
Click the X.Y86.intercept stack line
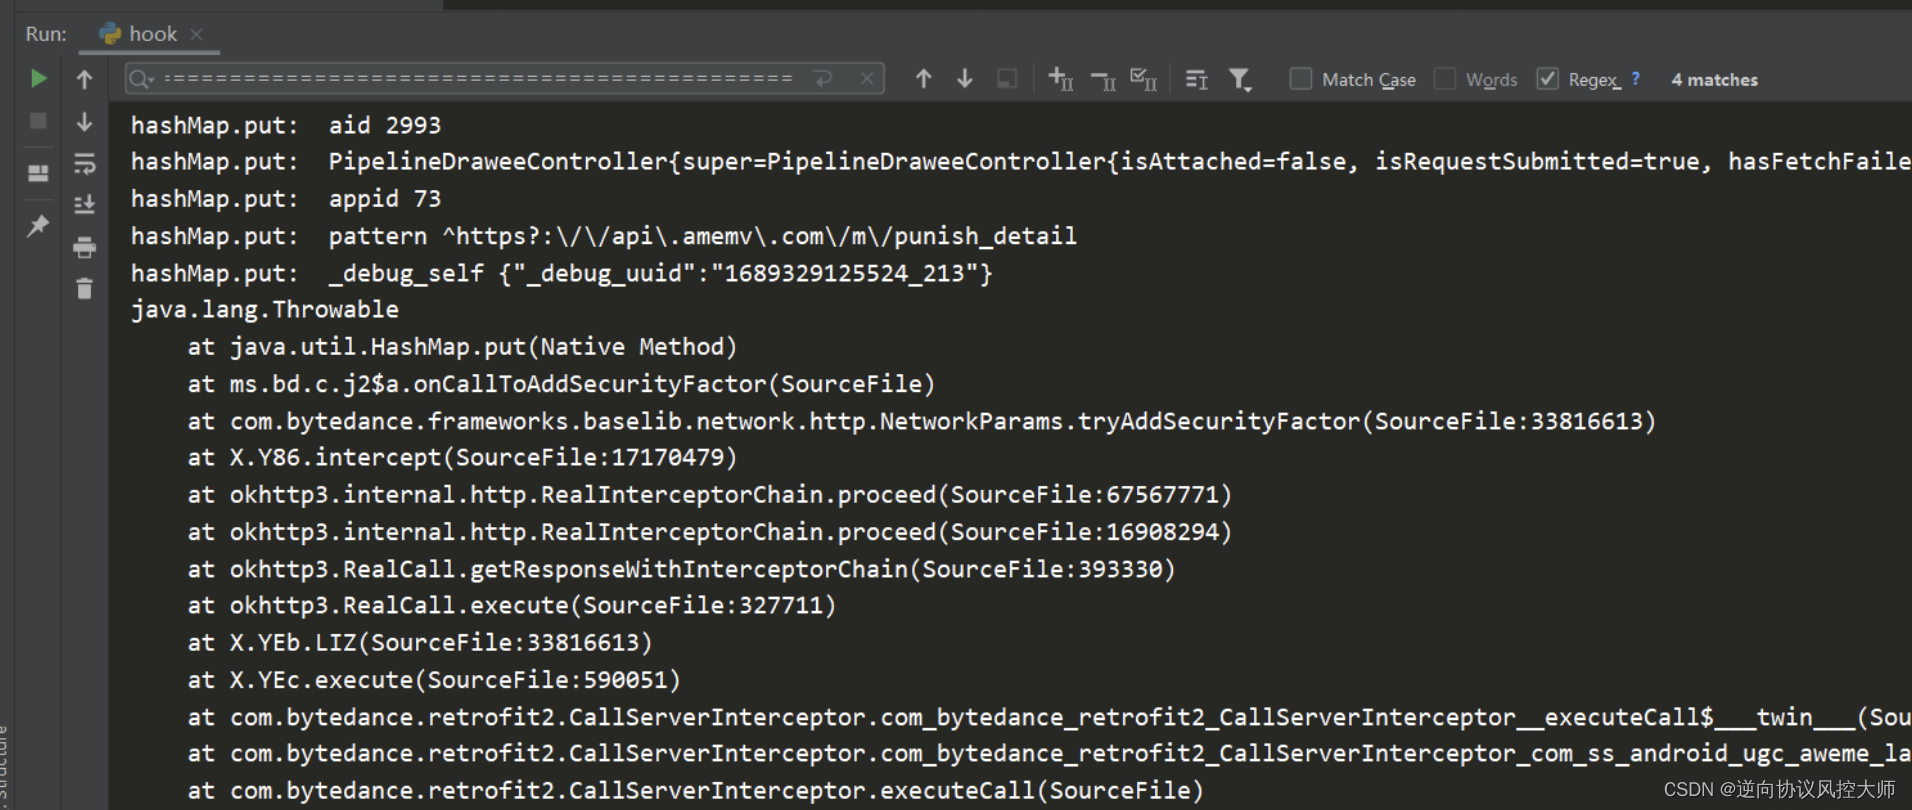(462, 458)
